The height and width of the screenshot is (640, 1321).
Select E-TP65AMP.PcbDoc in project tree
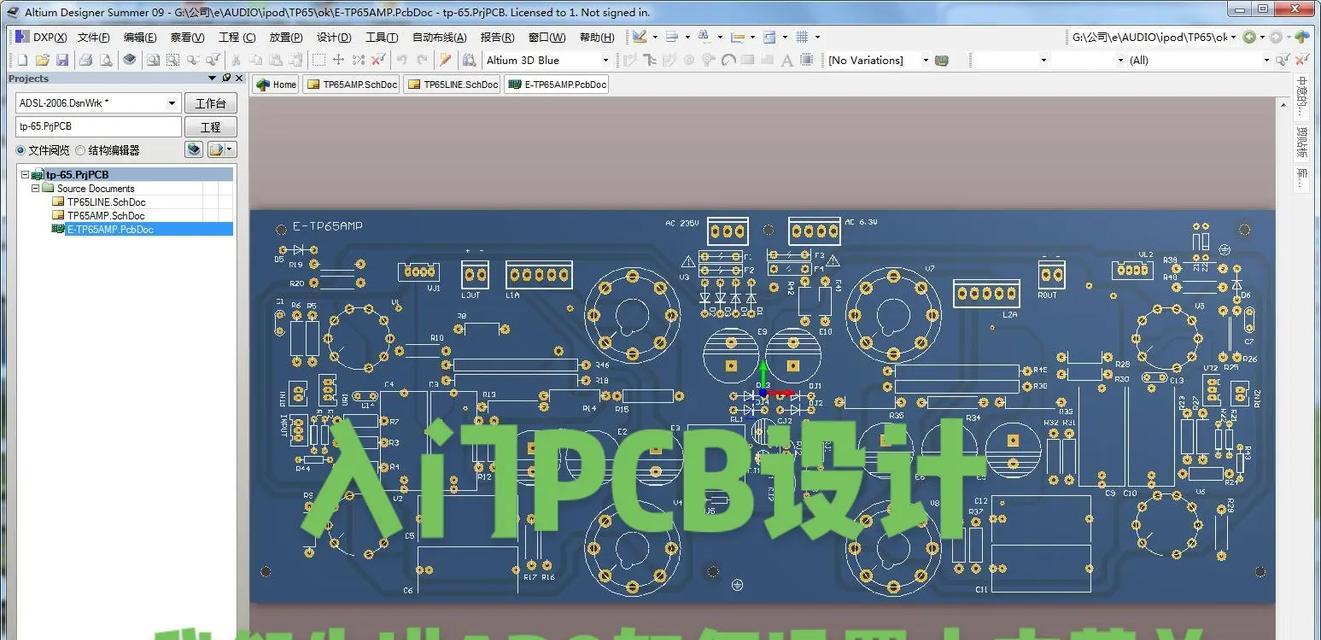point(110,229)
